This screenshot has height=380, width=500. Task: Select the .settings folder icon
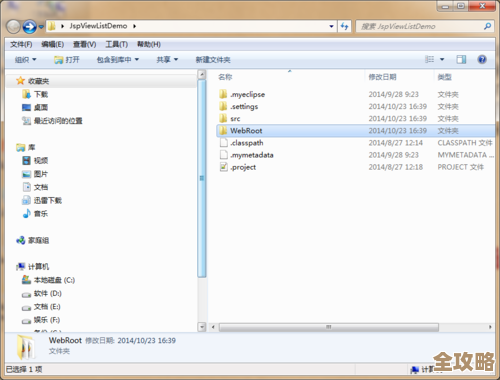tap(223, 106)
